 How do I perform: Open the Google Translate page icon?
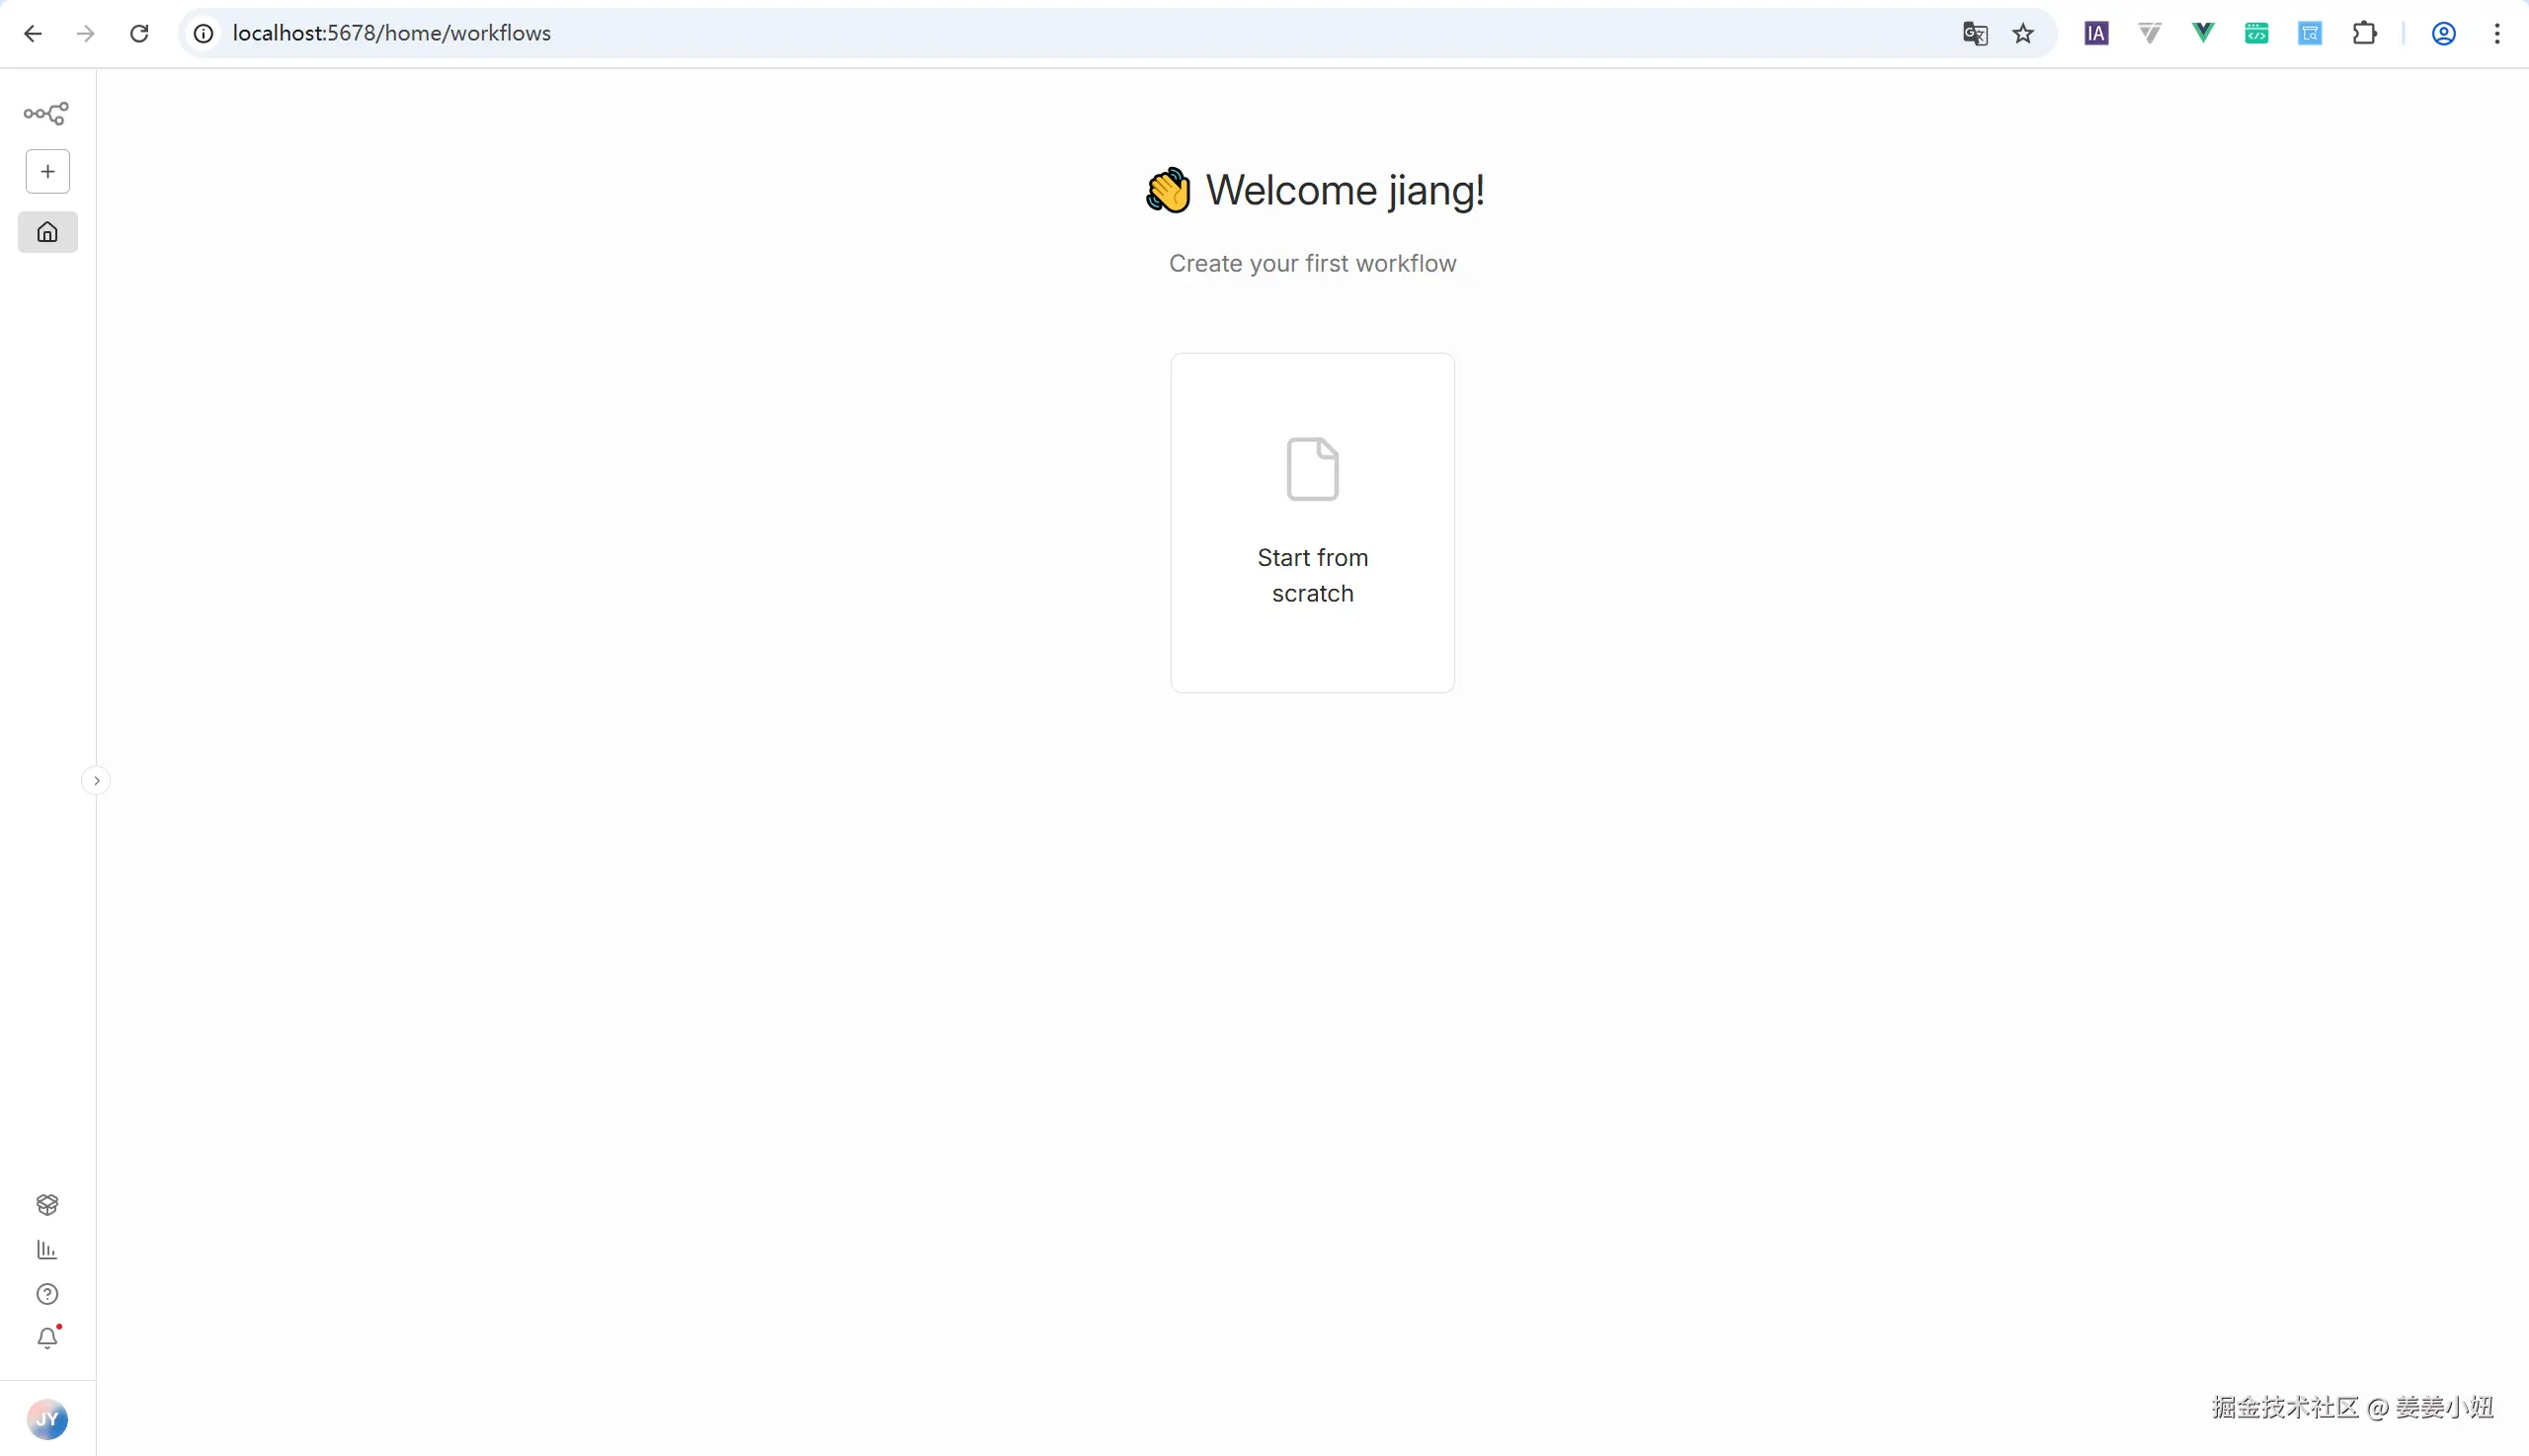pyautogui.click(x=1974, y=33)
